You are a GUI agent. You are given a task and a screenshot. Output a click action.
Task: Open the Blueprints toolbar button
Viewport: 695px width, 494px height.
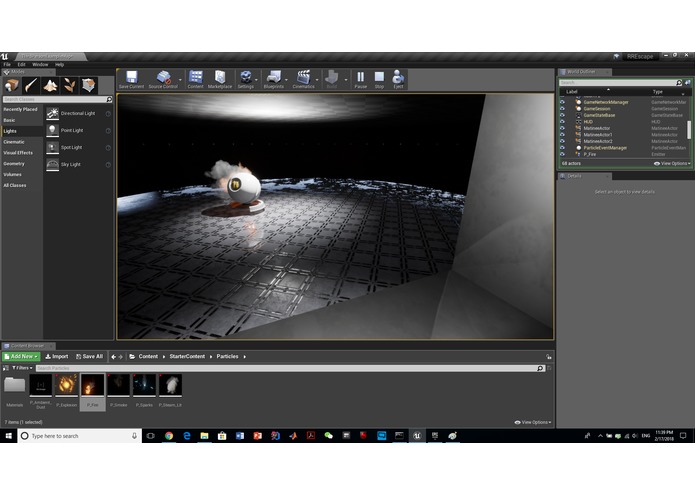(x=273, y=80)
